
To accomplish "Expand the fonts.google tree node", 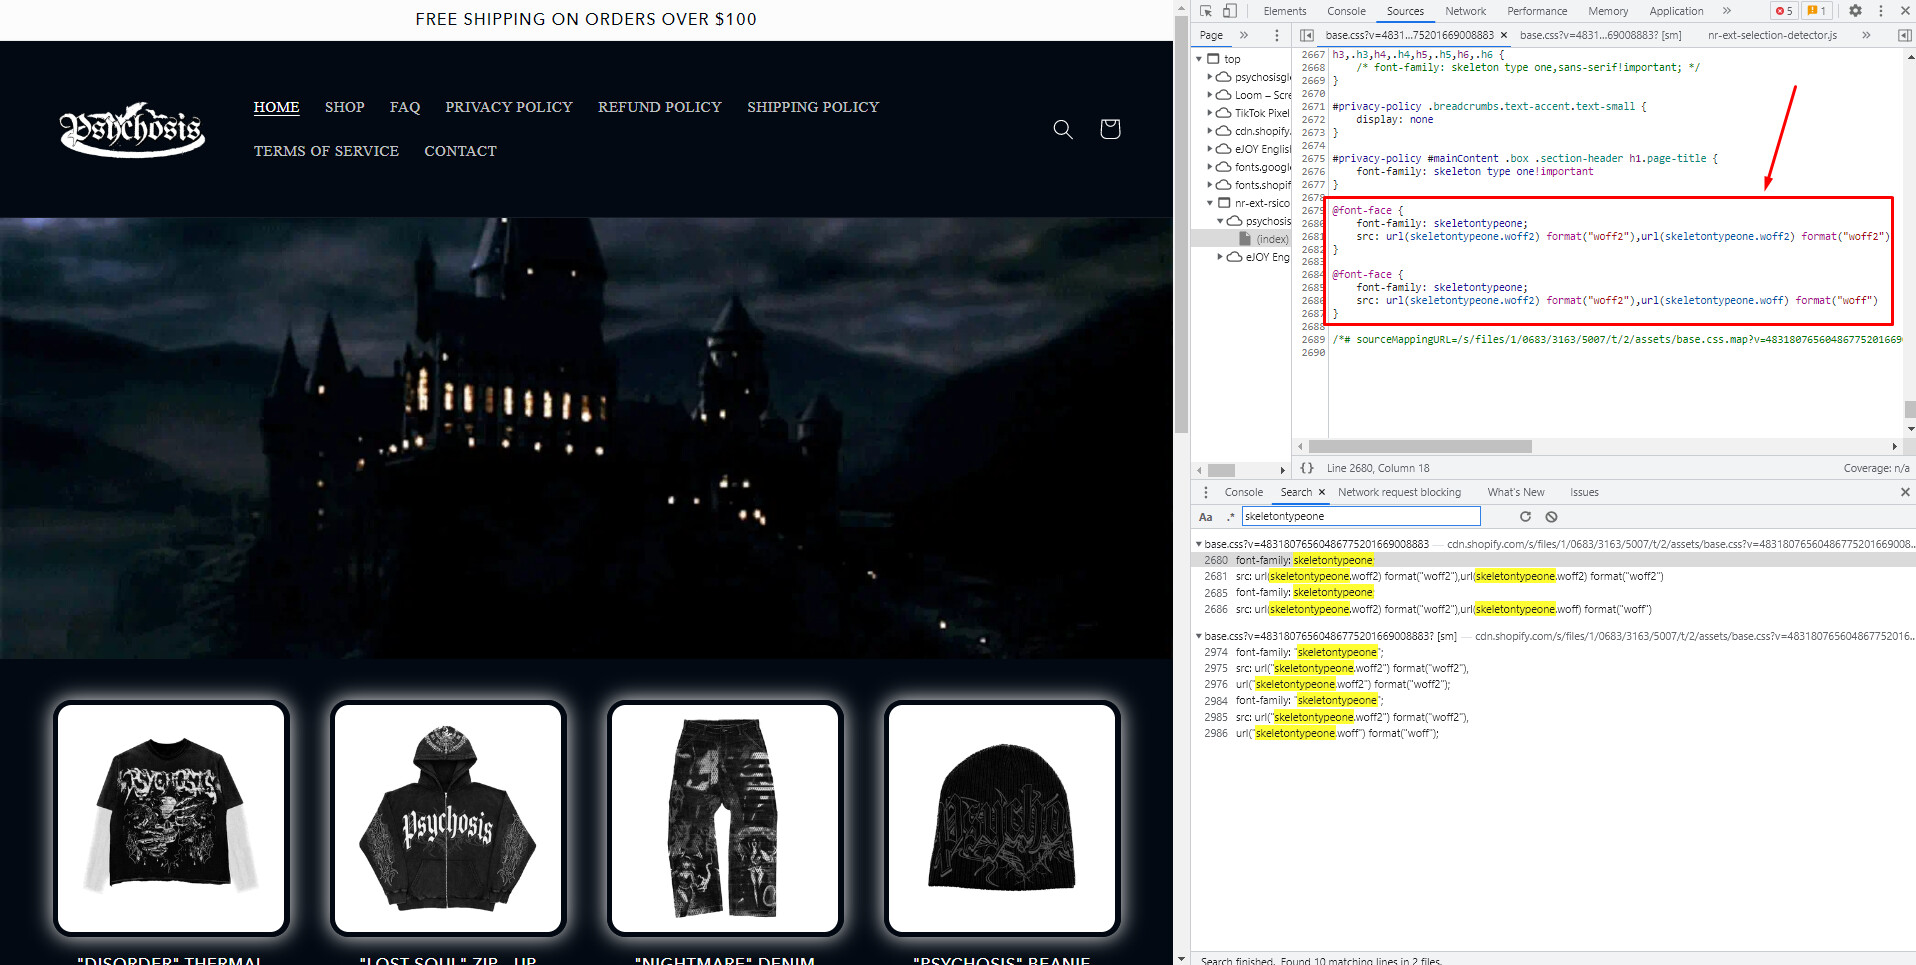I will (x=1210, y=167).
